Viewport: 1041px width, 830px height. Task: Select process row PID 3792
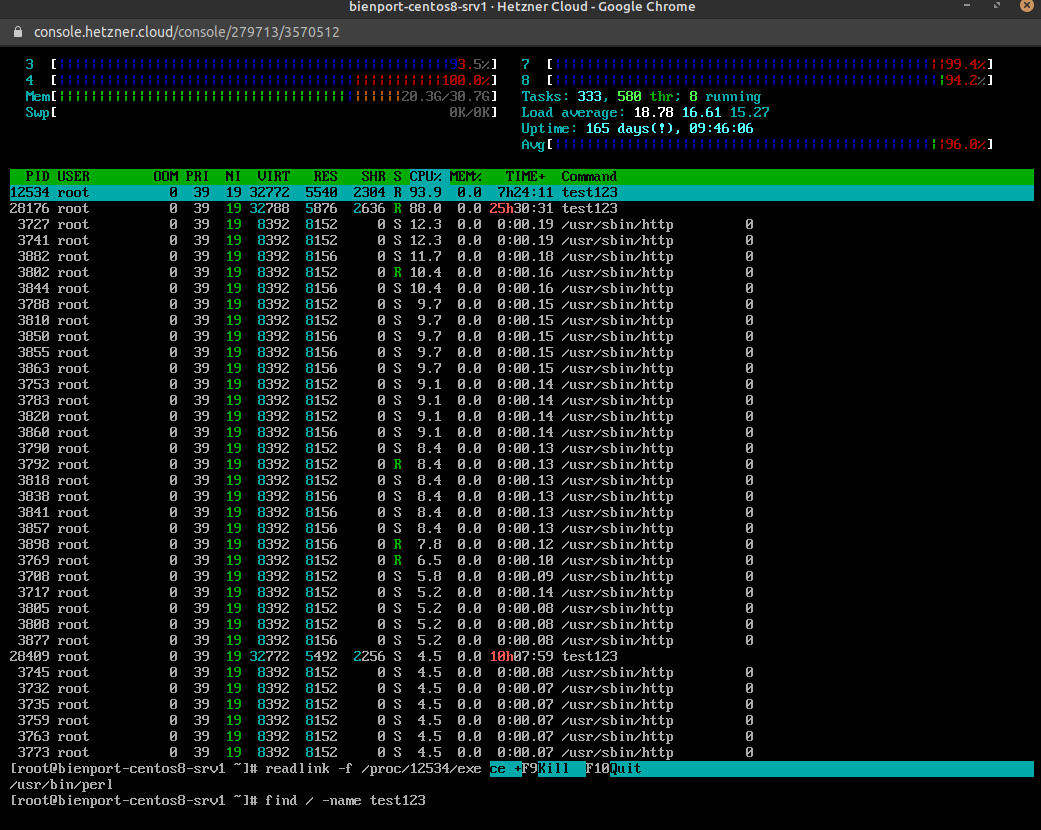coord(521,465)
